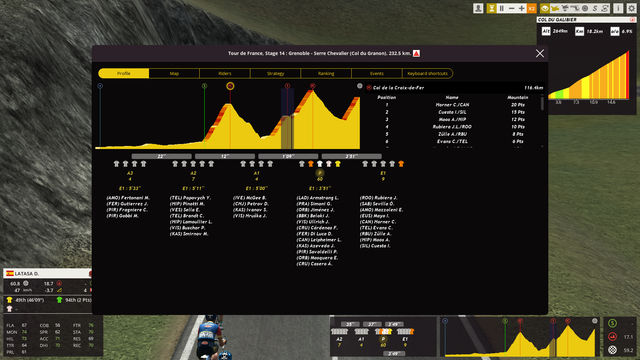Click the grey finish marker on stage profile
The image size is (640, 360).
click(x=360, y=86)
